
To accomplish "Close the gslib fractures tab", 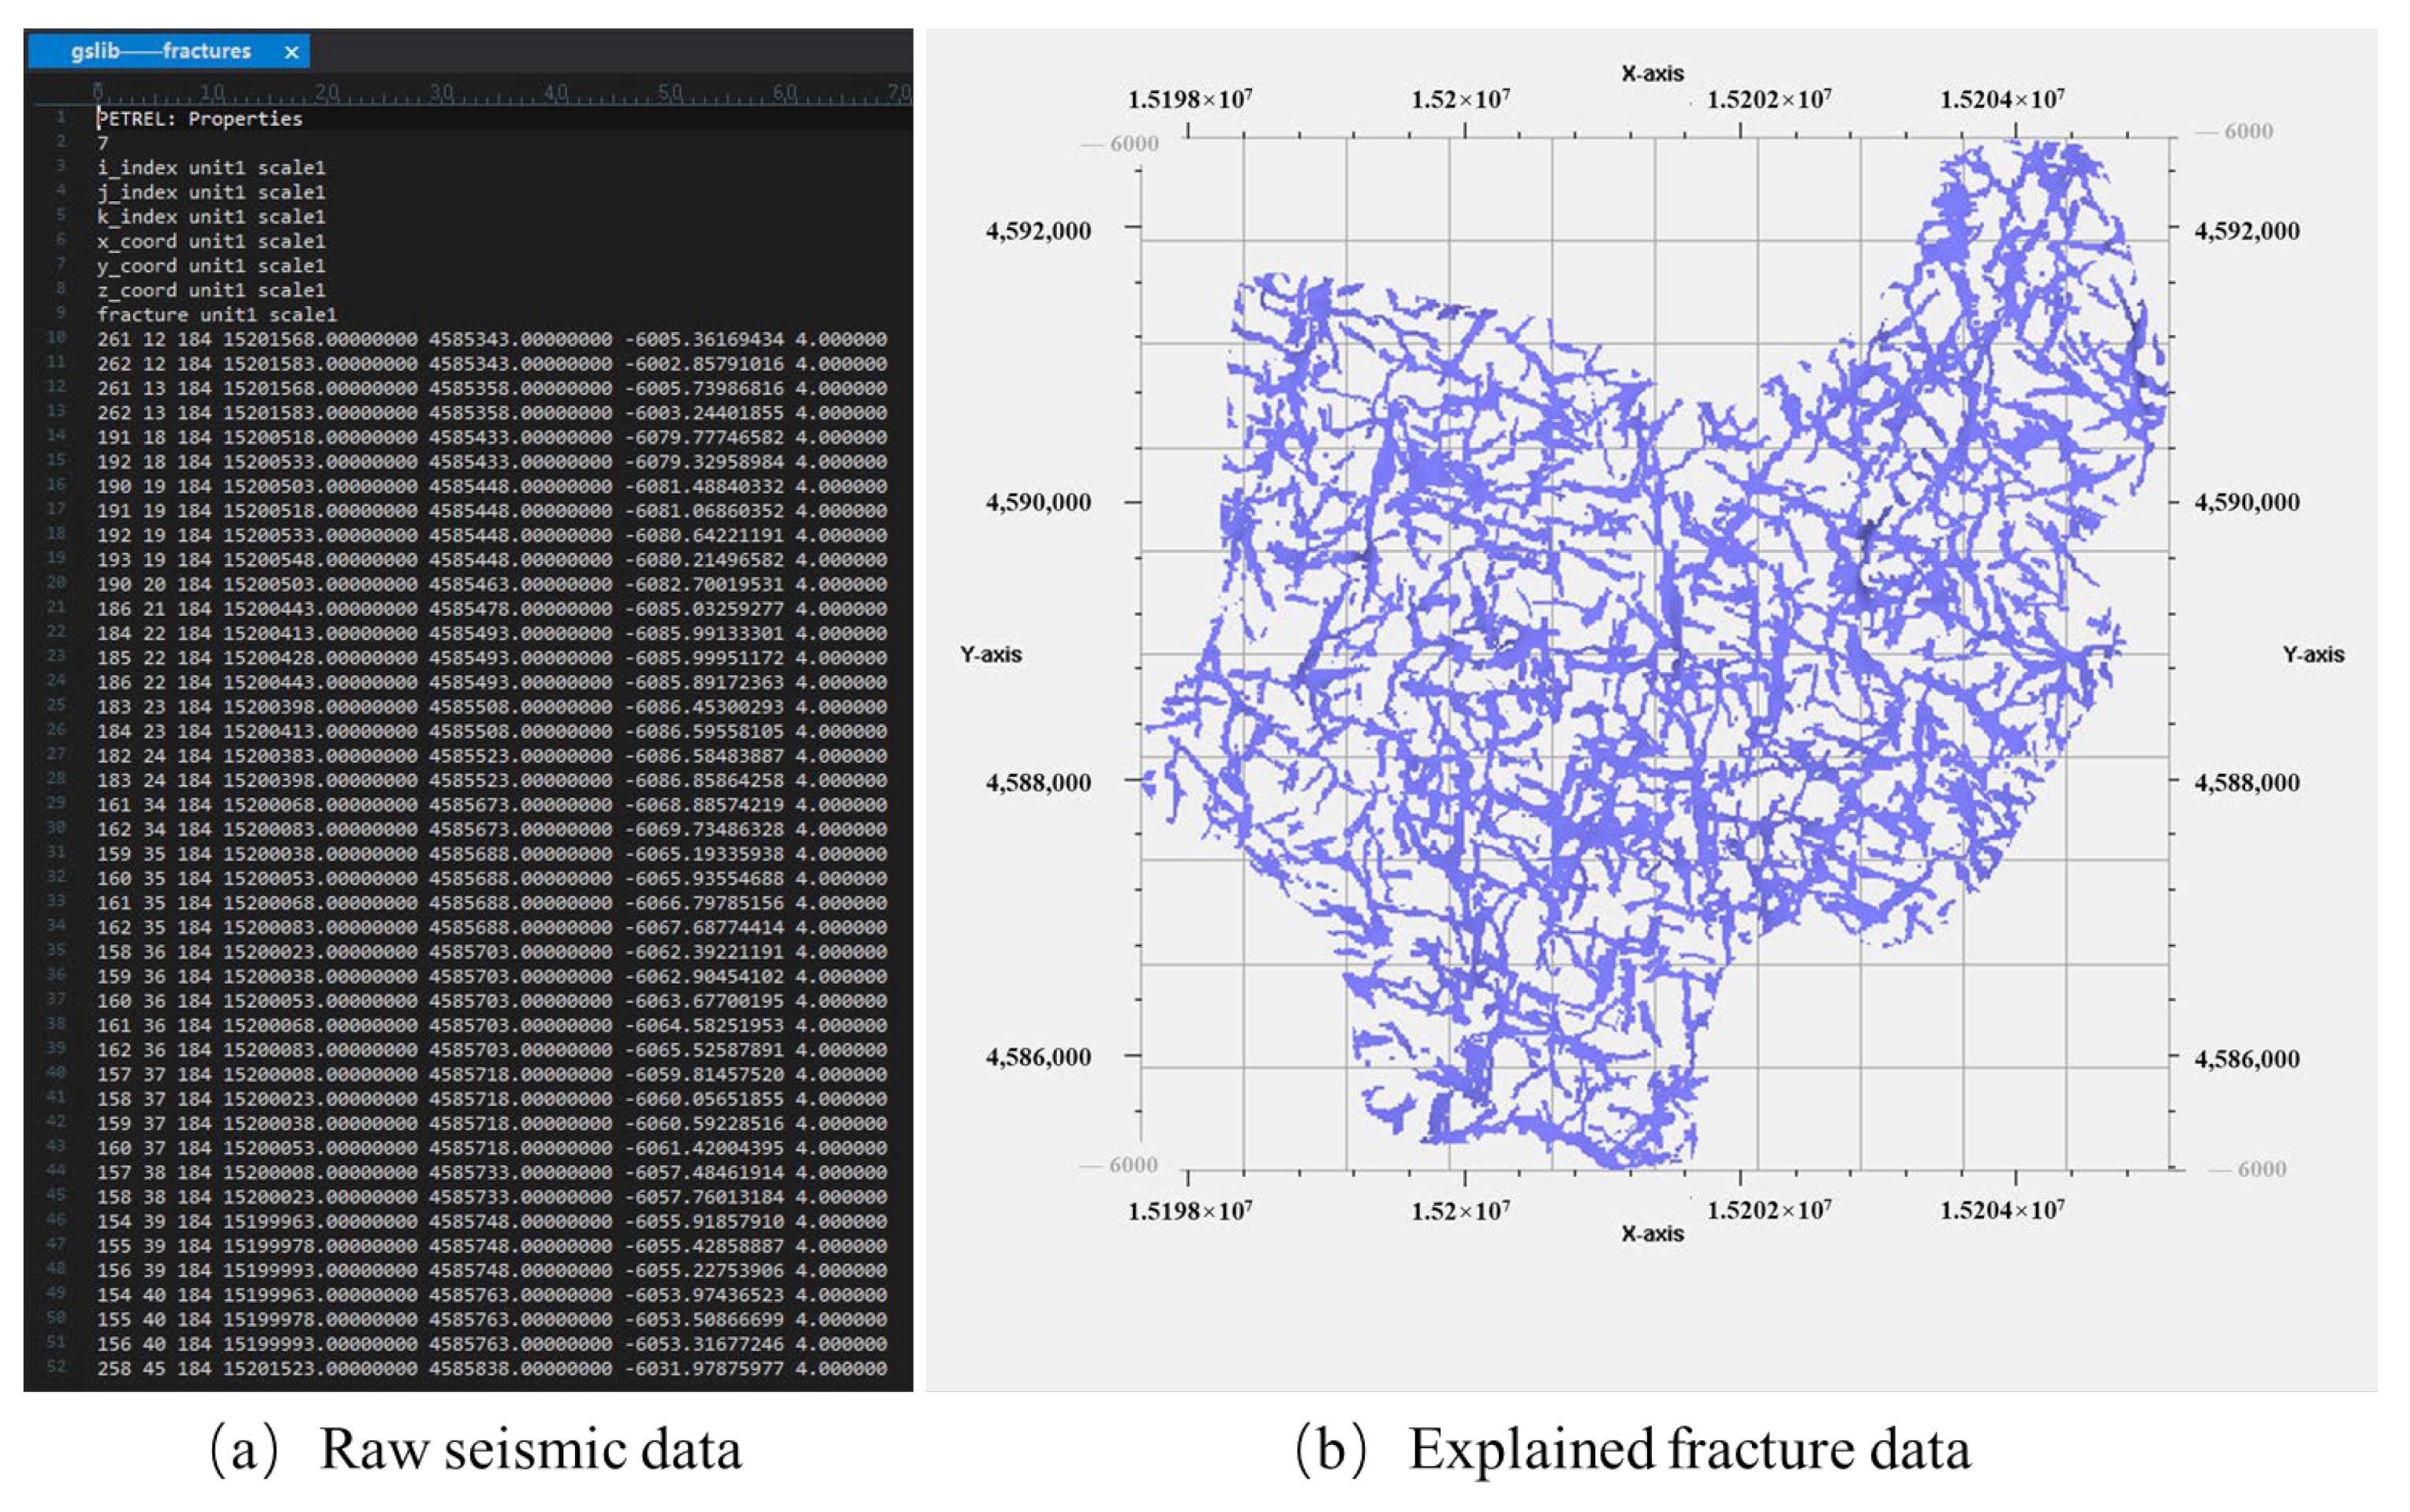I will 291,52.
